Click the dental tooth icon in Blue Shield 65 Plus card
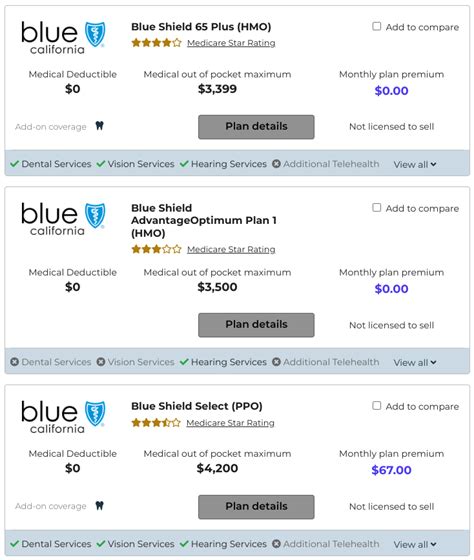Image resolution: width=474 pixels, height=560 pixels. click(x=100, y=126)
